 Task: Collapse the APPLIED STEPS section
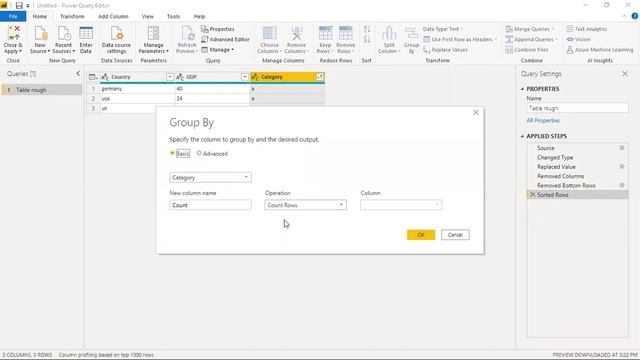click(522, 136)
